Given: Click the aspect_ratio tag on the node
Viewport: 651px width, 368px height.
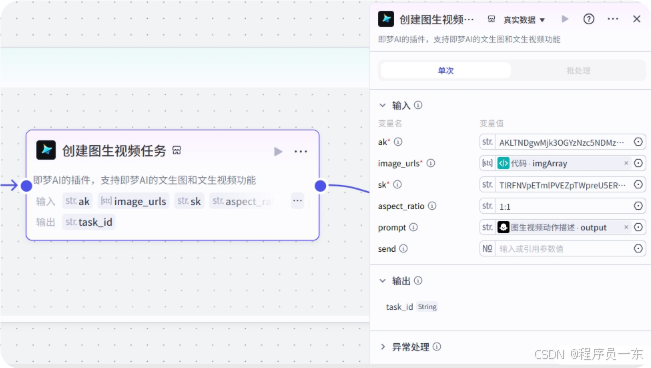Looking at the screenshot, I should (242, 201).
